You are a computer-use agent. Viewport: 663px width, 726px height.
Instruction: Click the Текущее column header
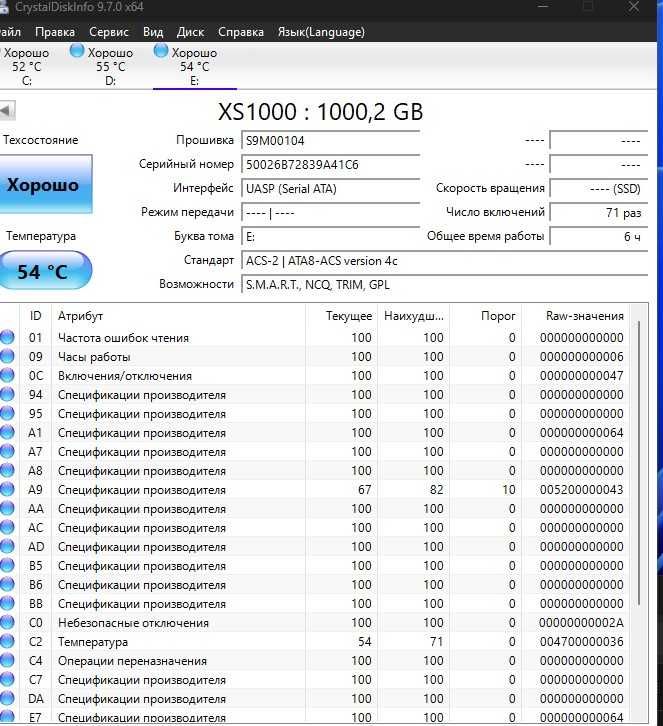[x=342, y=316]
